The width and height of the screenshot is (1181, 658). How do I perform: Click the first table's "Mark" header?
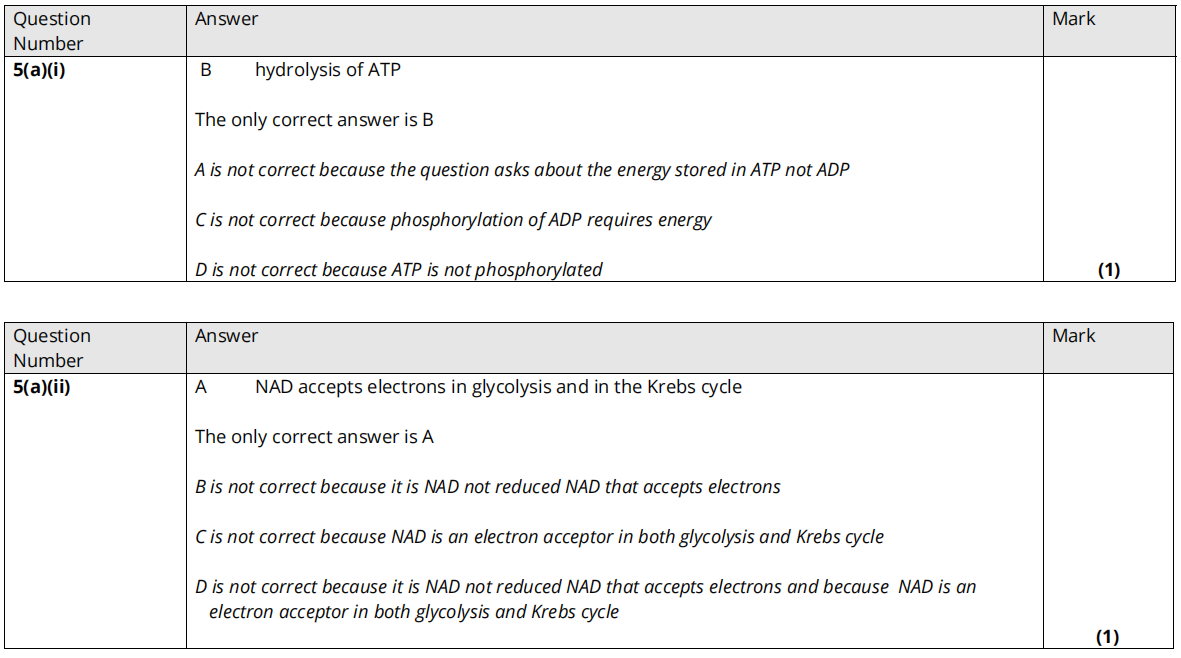coord(1073,19)
